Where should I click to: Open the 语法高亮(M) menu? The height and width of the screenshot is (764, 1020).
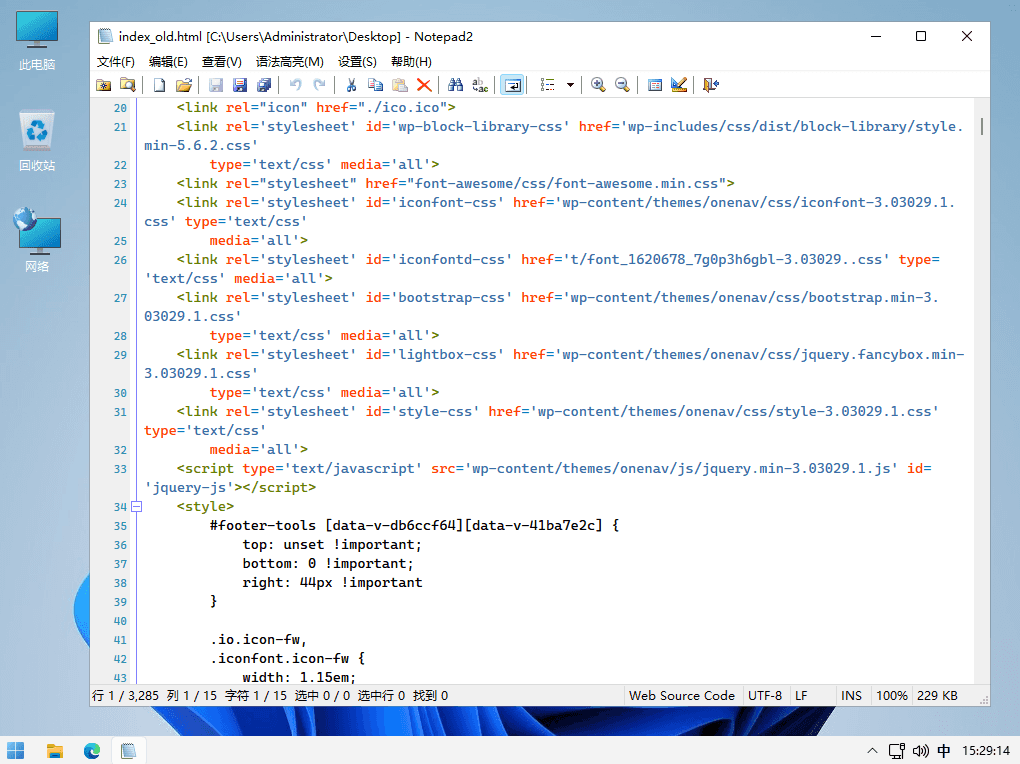pos(289,62)
